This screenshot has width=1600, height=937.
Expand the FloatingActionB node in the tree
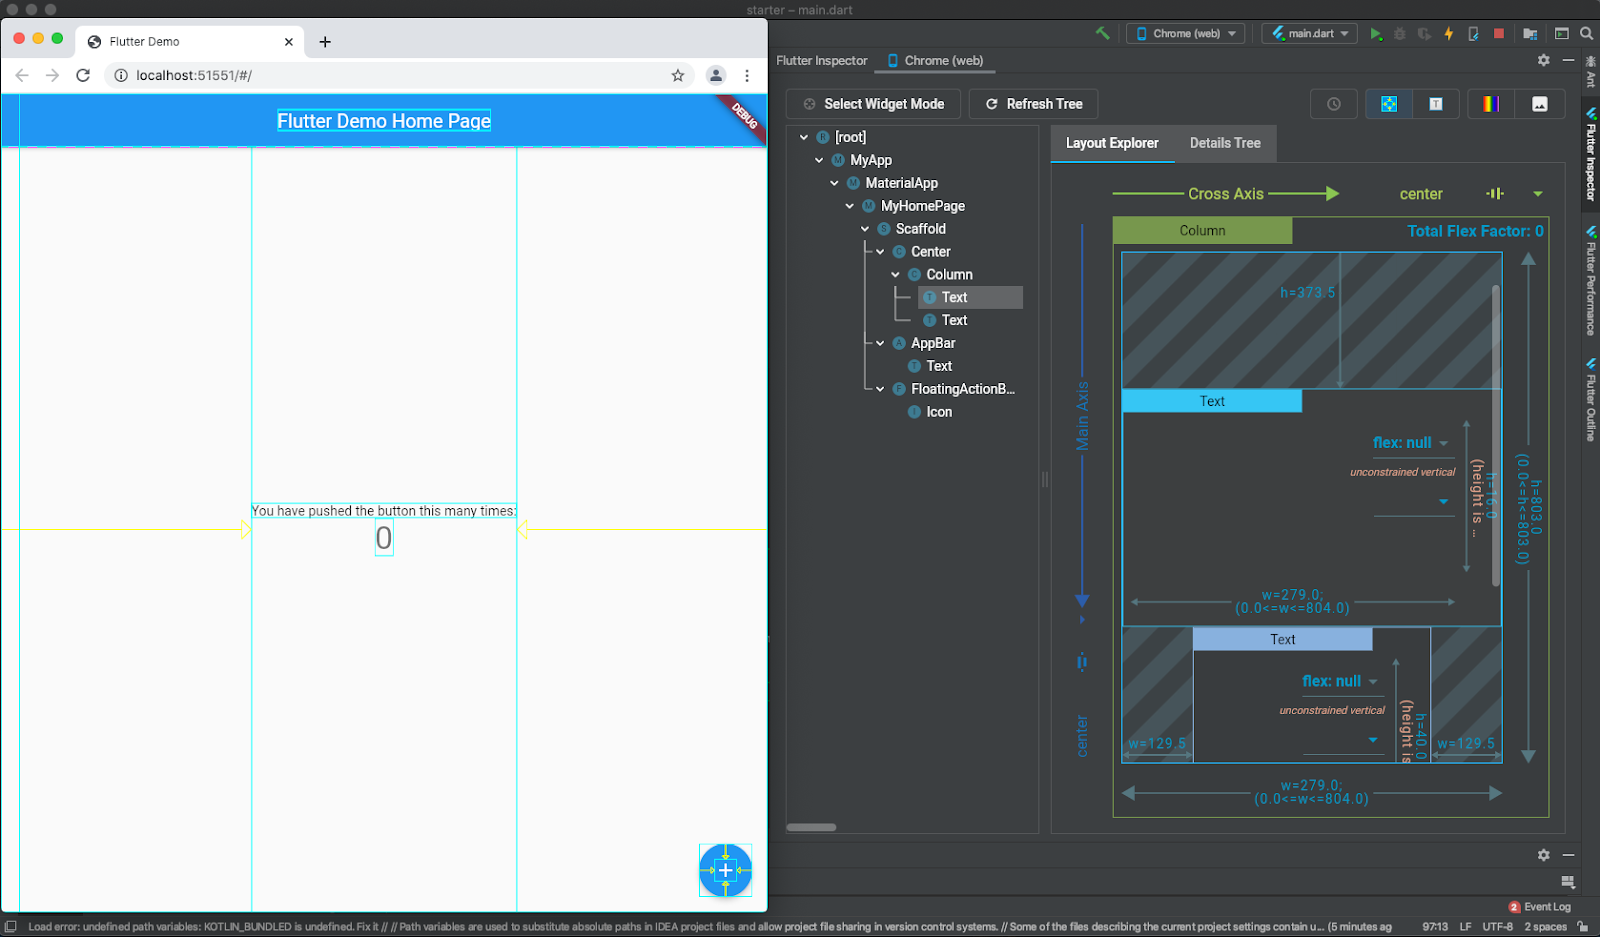[x=880, y=389]
